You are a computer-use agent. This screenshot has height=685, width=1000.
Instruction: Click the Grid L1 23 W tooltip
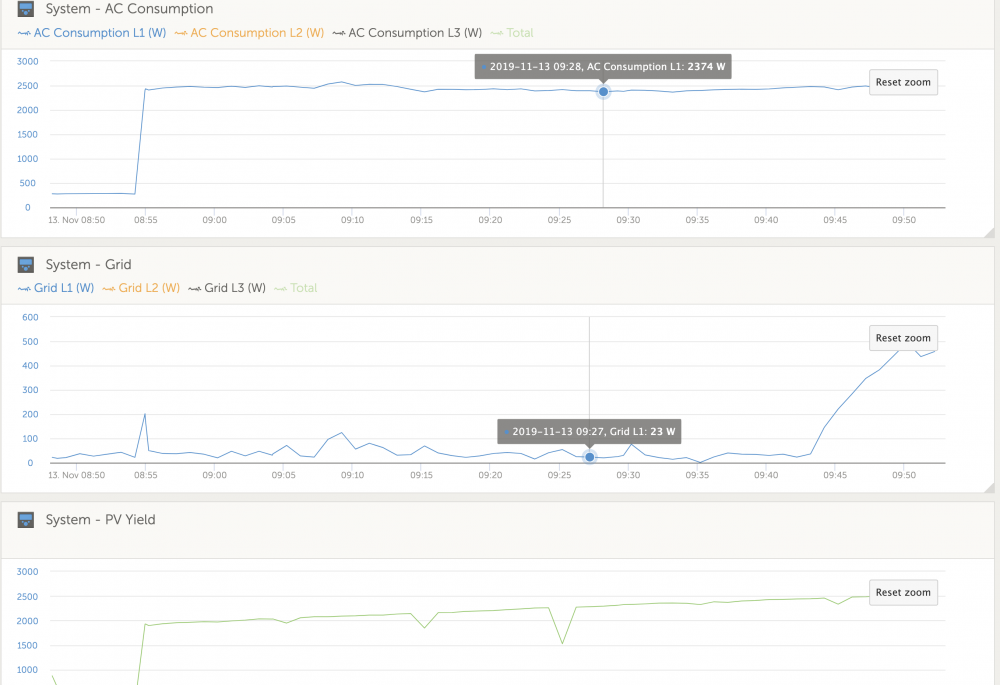pos(590,431)
